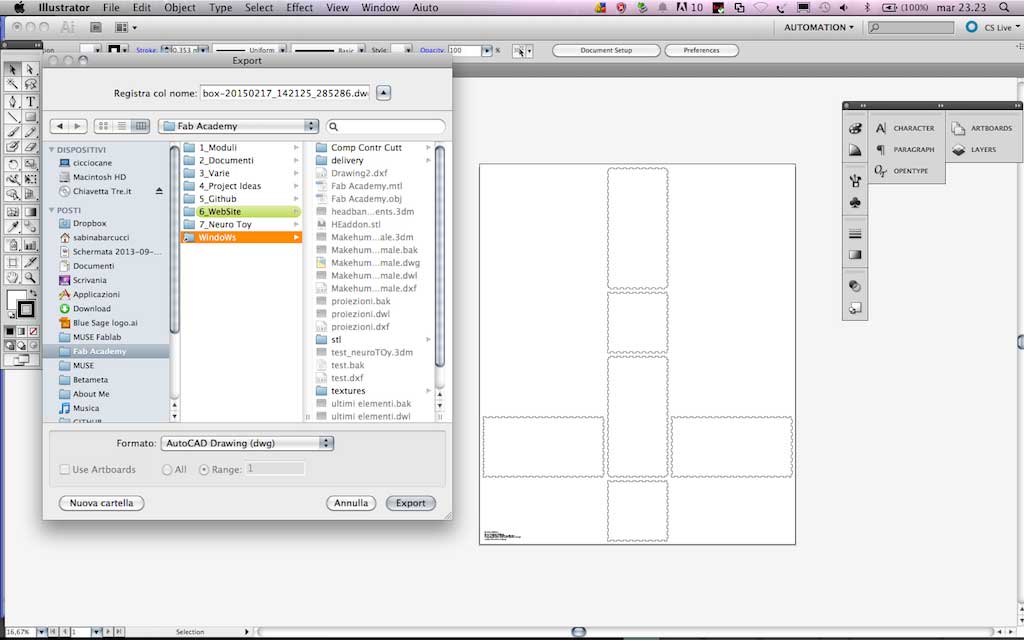Choose the All radio button
Screen dimensions: 1024x640
[167, 470]
